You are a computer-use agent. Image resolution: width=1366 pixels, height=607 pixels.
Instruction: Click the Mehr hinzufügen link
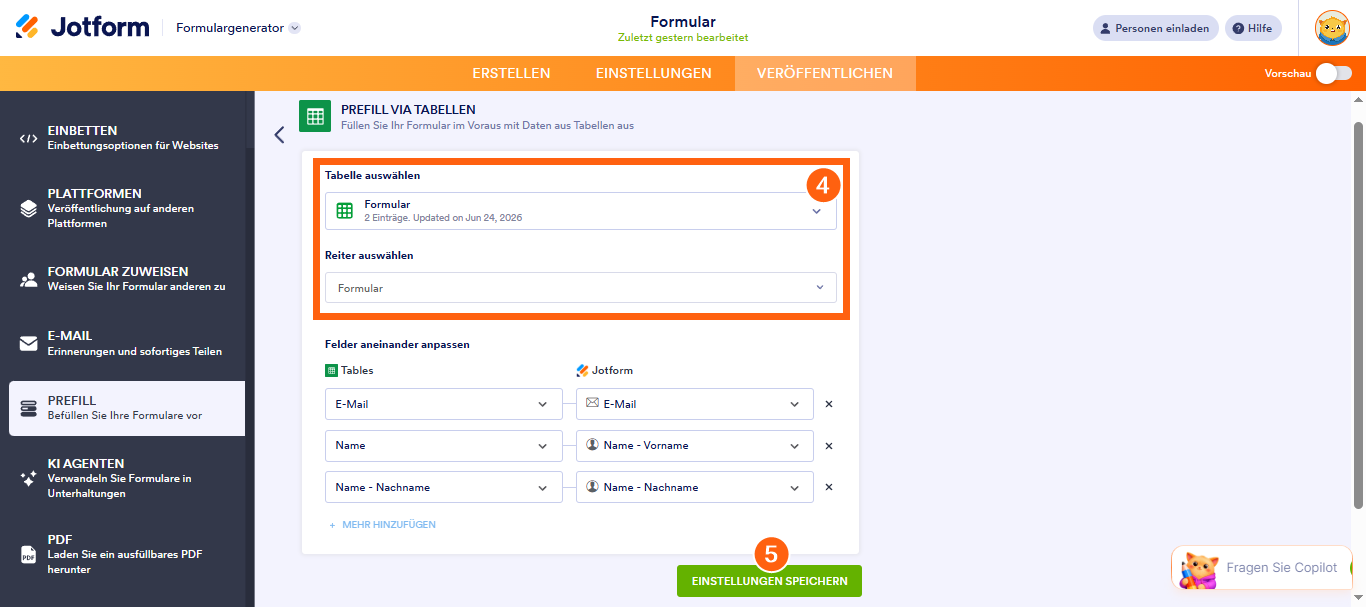tap(383, 525)
